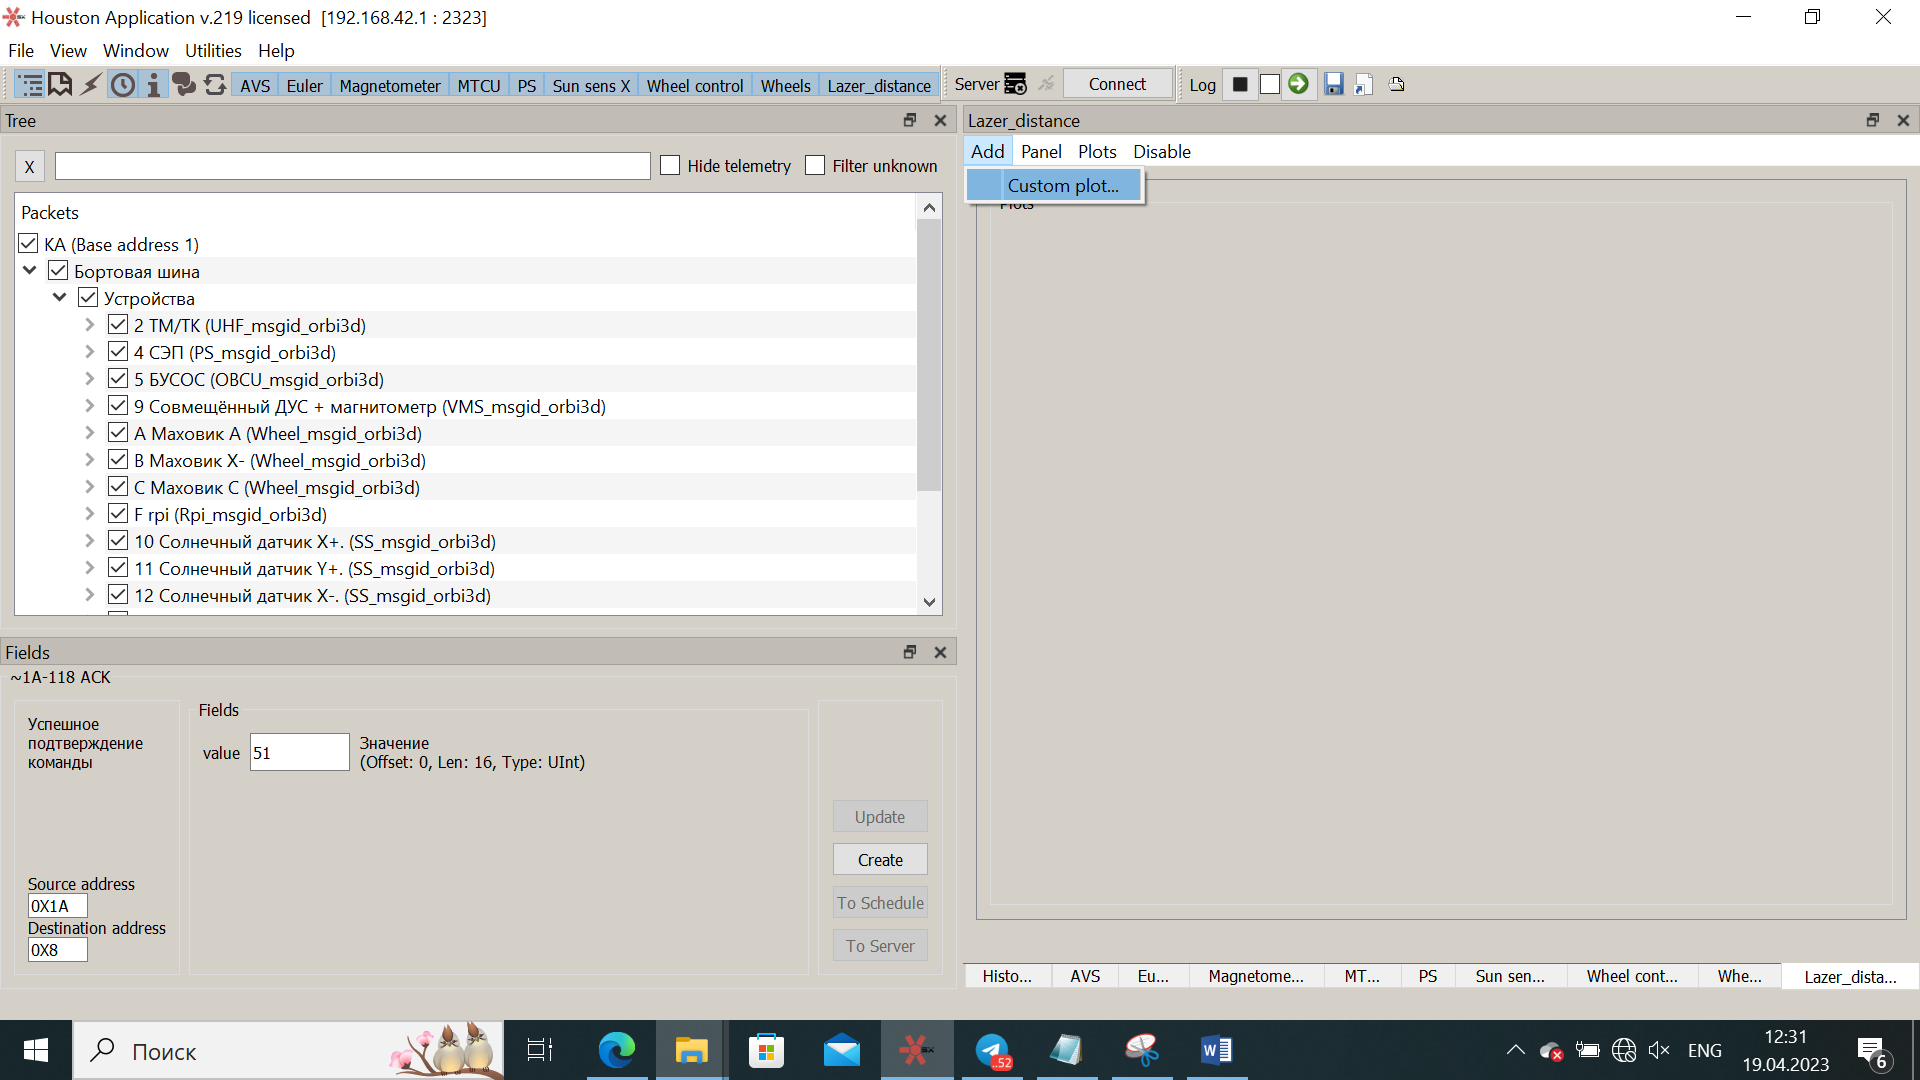Viewport: 1920px width, 1080px height.
Task: Click the refresh arrows toolbar icon
Action: click(x=215, y=85)
